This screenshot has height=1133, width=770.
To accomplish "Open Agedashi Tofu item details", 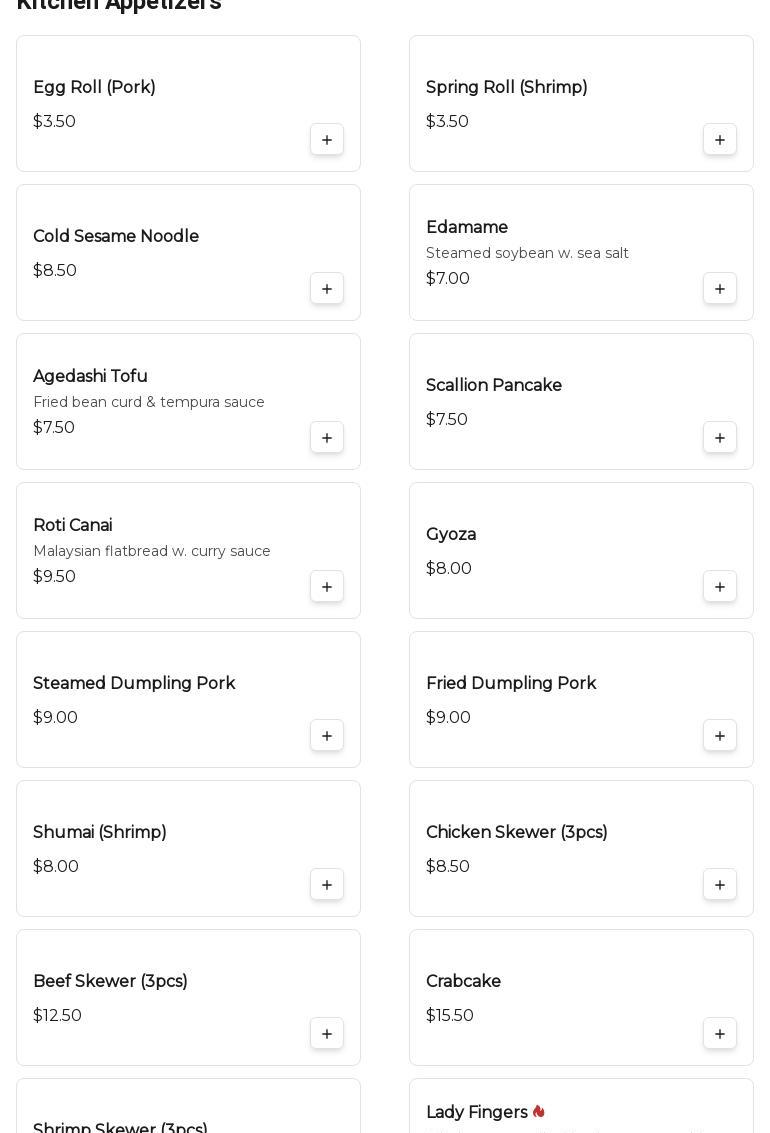I will click(x=90, y=377).
